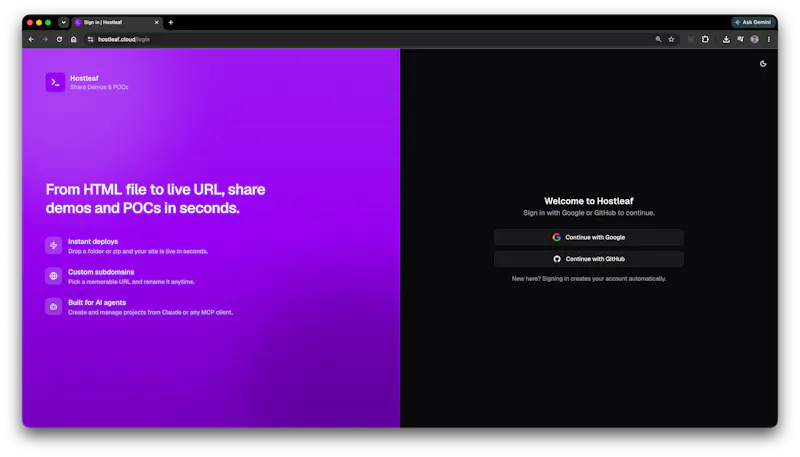Open the browser home page icon
800x457 pixels.
point(73,39)
